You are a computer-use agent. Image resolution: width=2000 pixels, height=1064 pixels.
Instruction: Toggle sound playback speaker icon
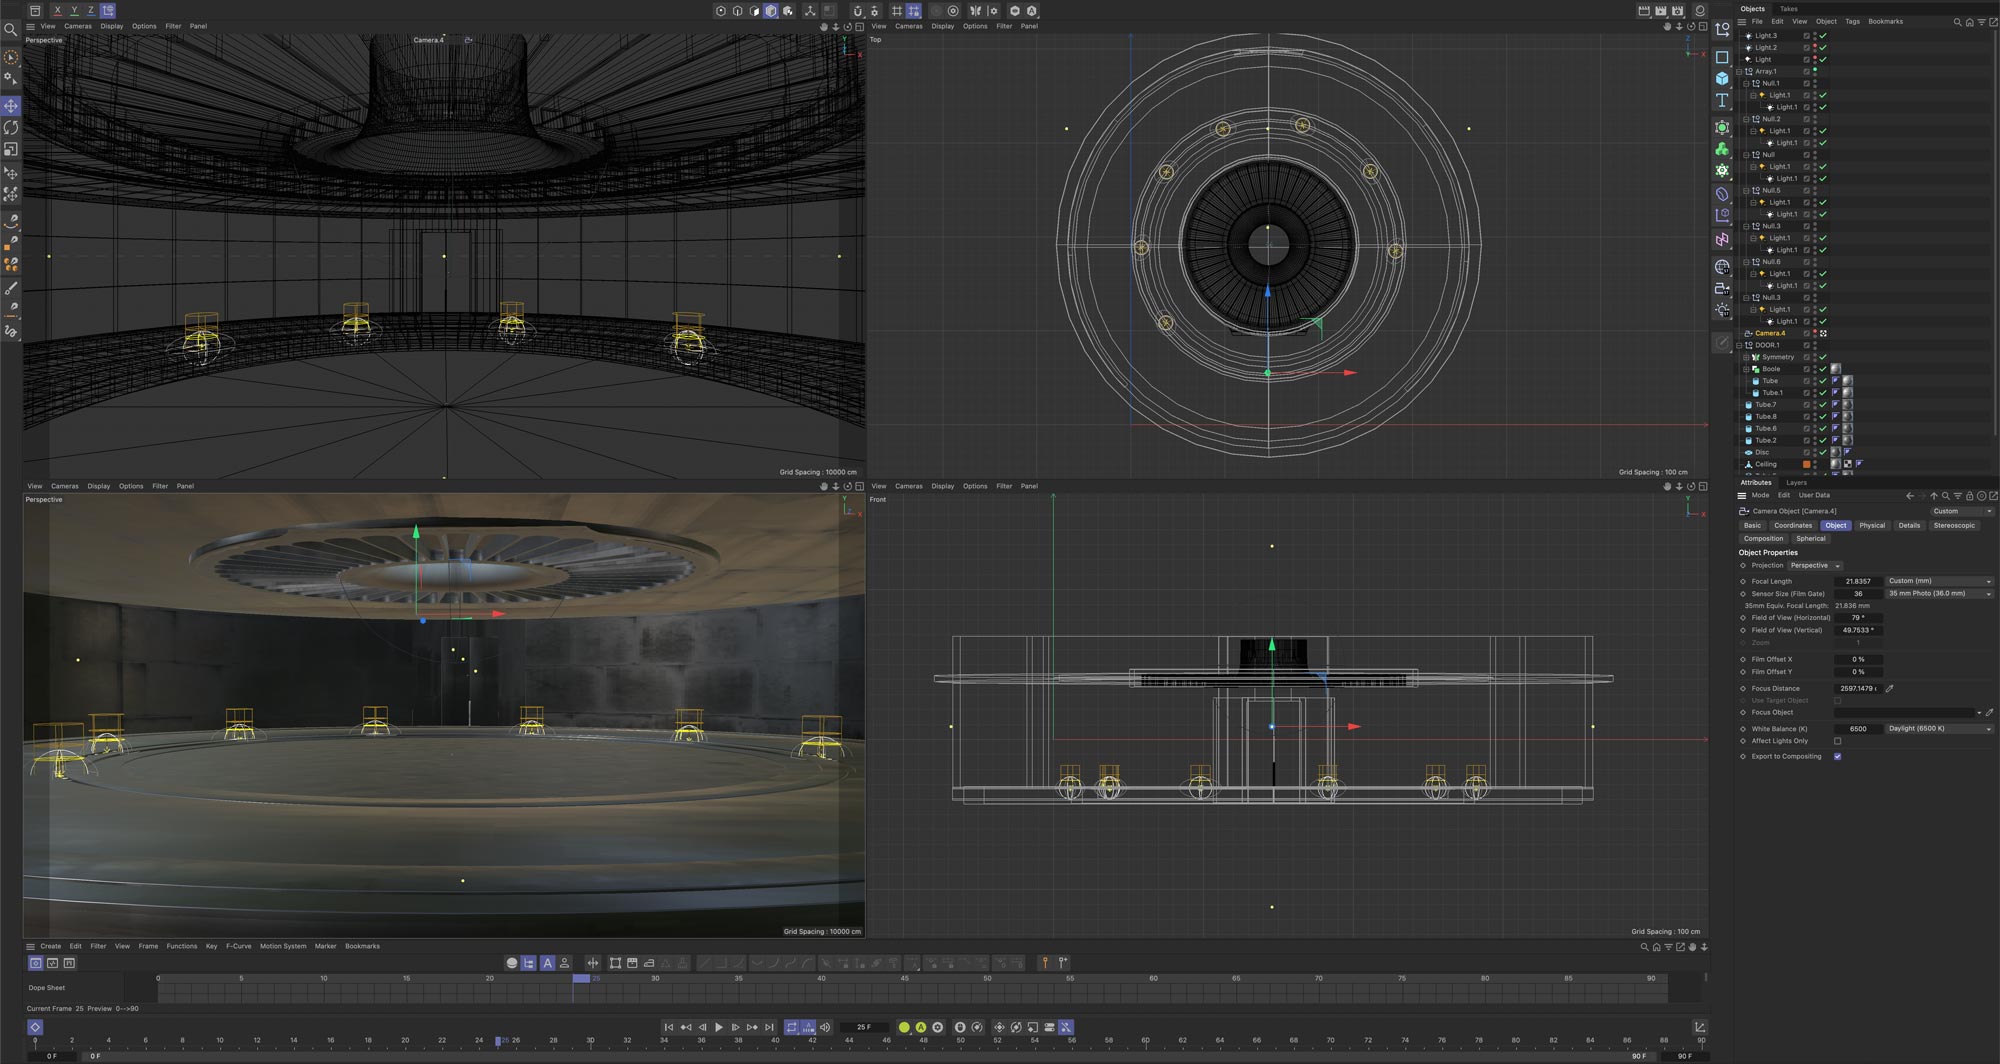pyautogui.click(x=825, y=1027)
